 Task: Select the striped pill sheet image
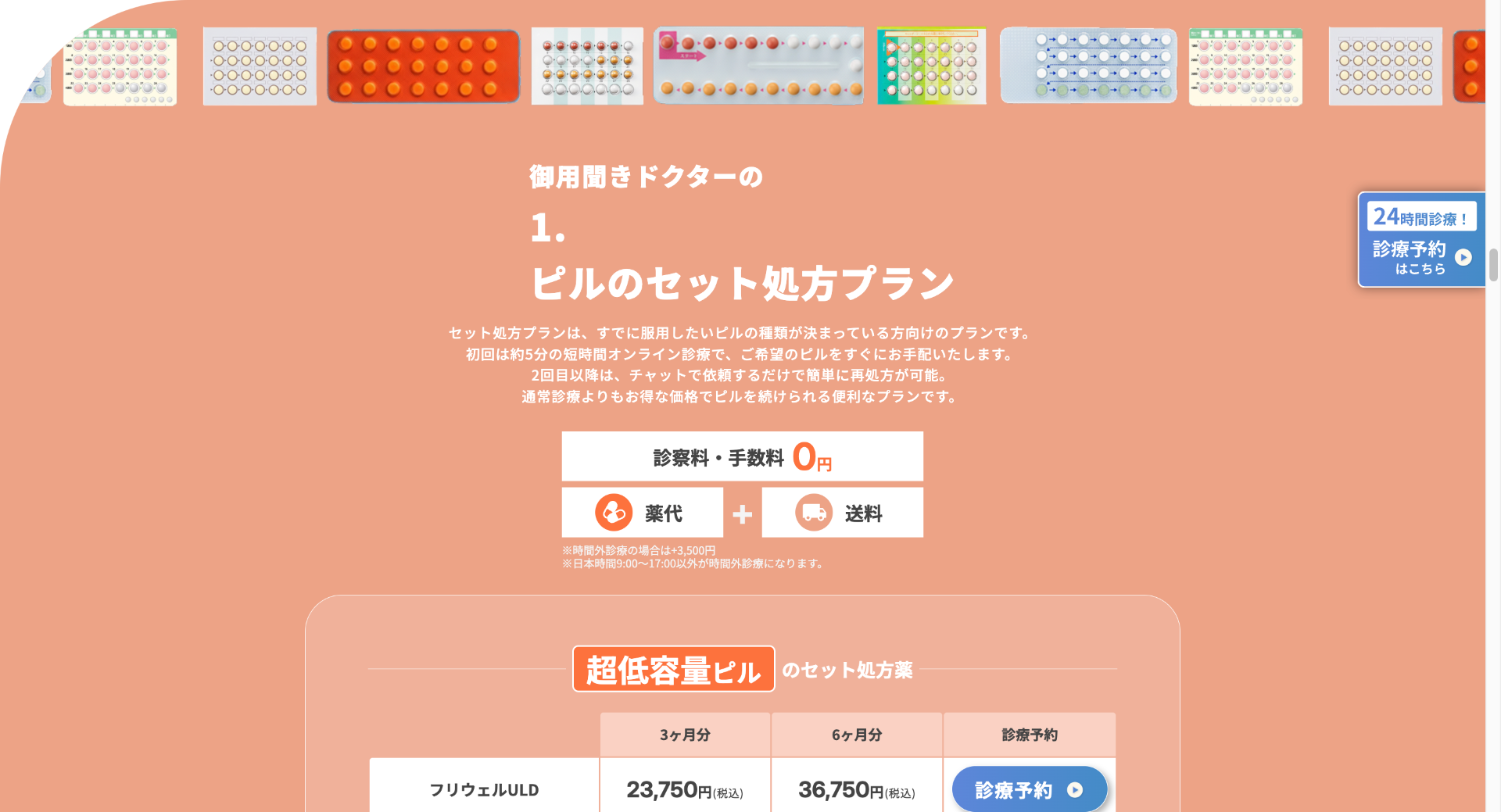click(587, 66)
